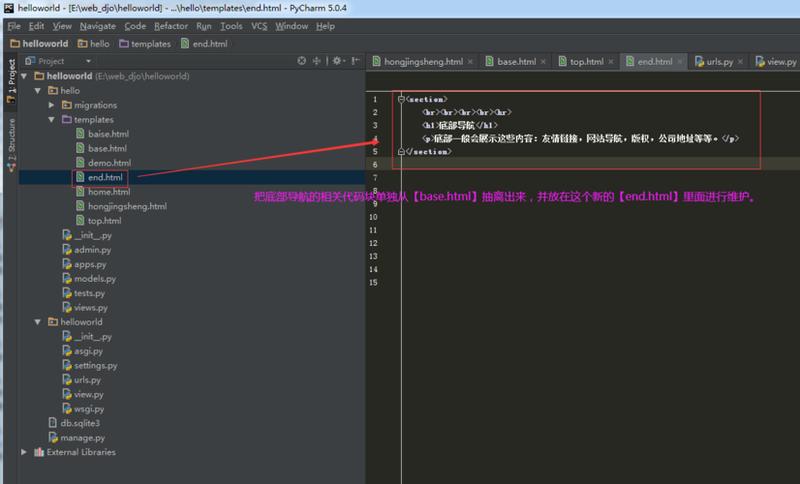Toggle the 1: Project side tab
This screenshot has height=484, width=800.
coord(11,81)
